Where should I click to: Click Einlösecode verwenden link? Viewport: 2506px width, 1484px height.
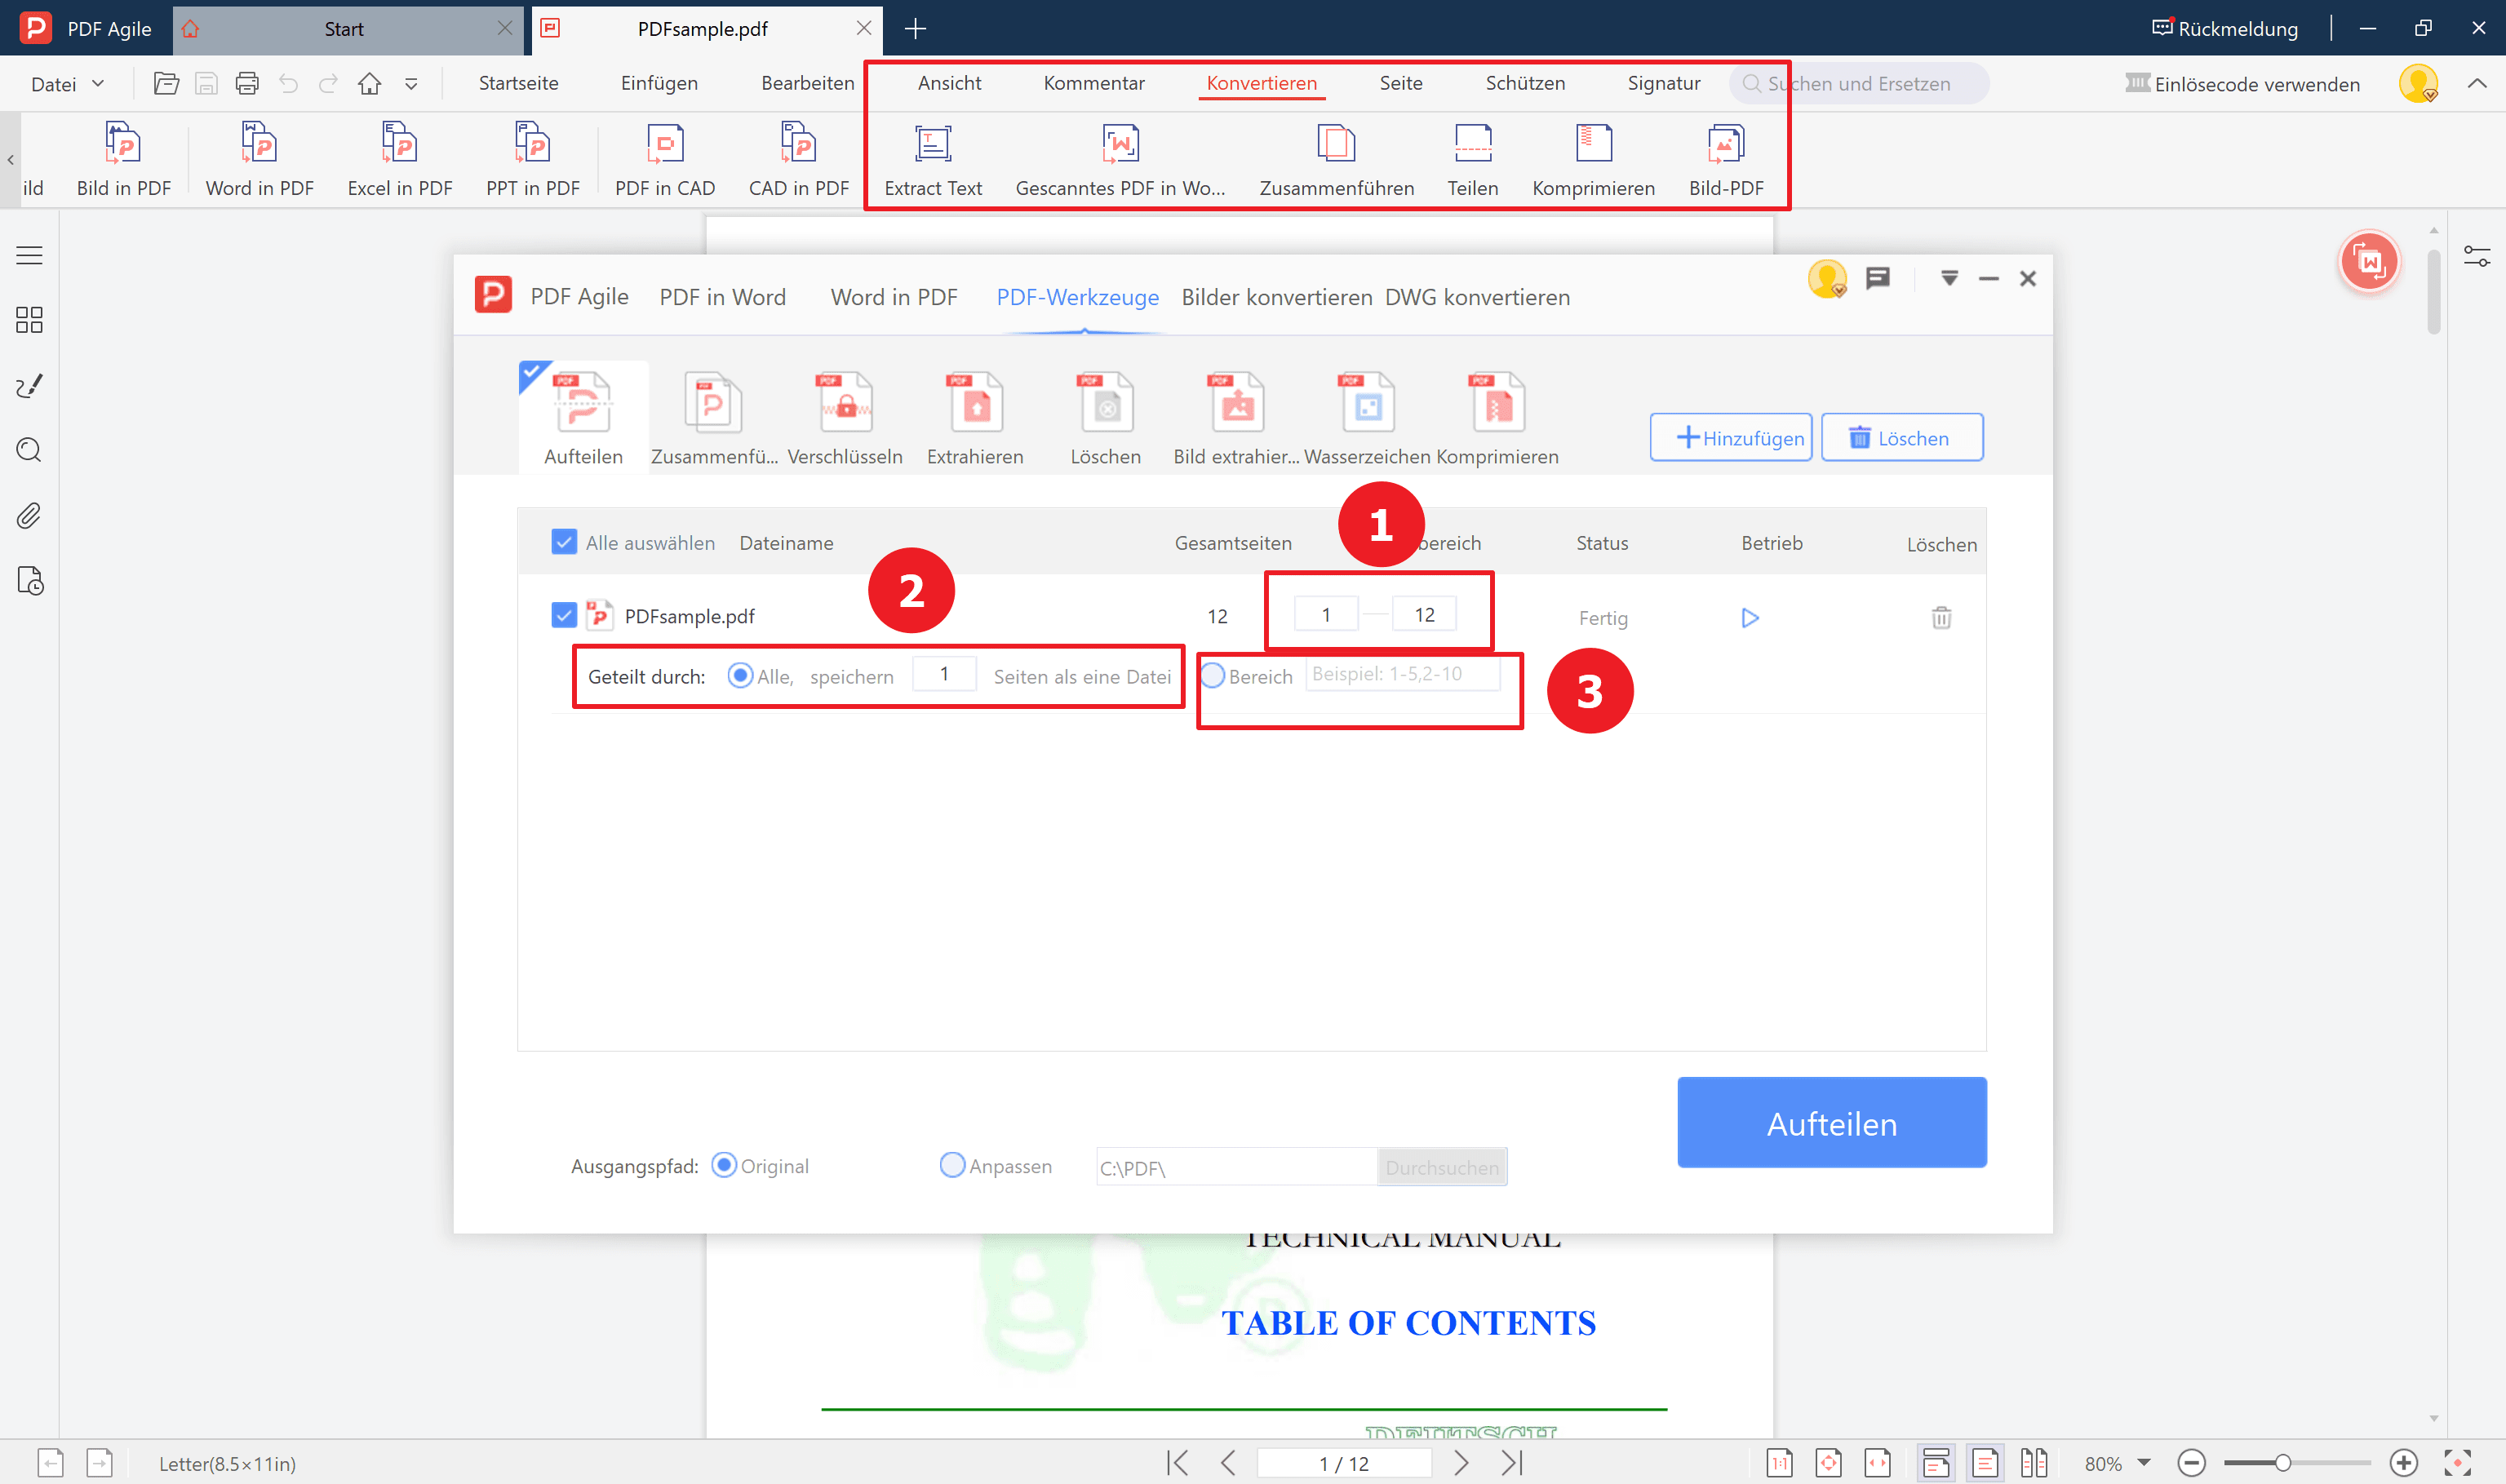point(2242,84)
